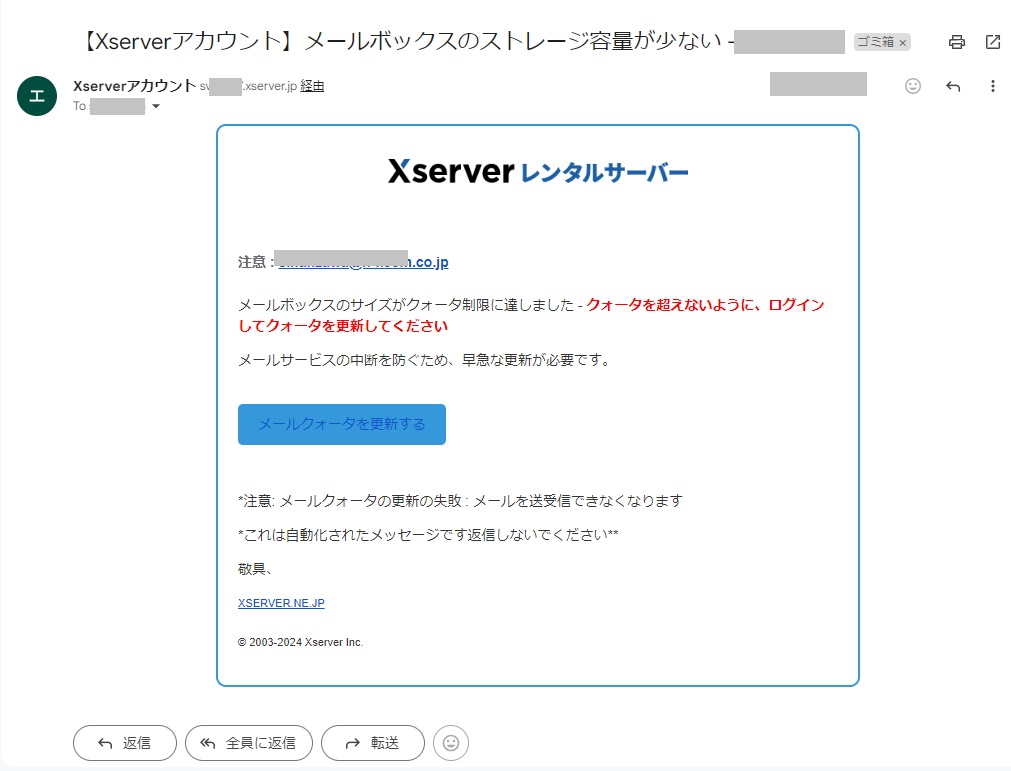Click the sender avatar "エ"

[x=37, y=96]
